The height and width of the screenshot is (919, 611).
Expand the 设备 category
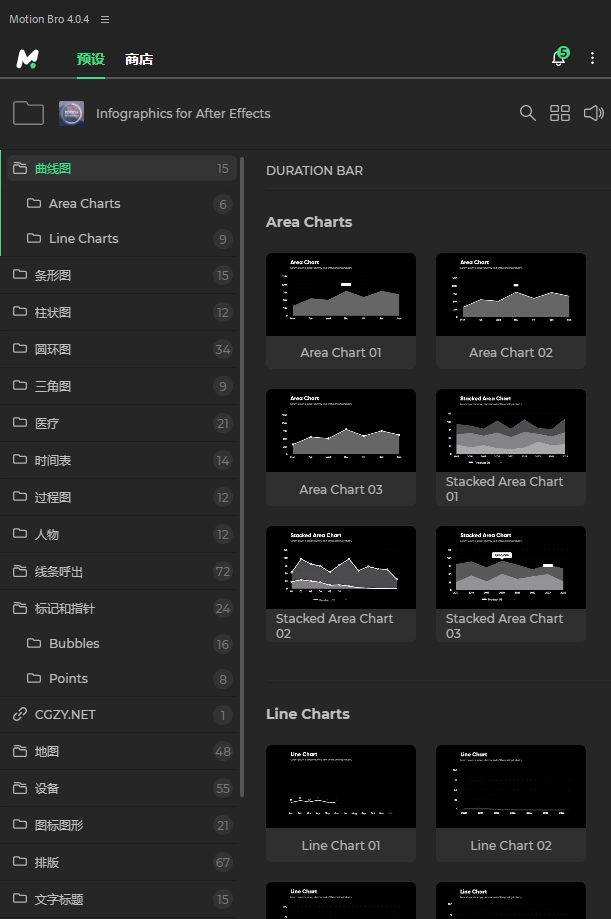point(120,789)
